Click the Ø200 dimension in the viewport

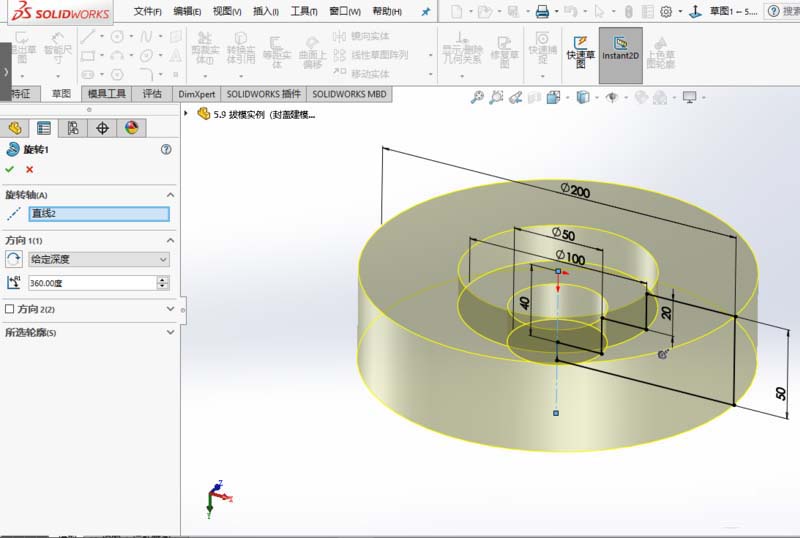575,190
